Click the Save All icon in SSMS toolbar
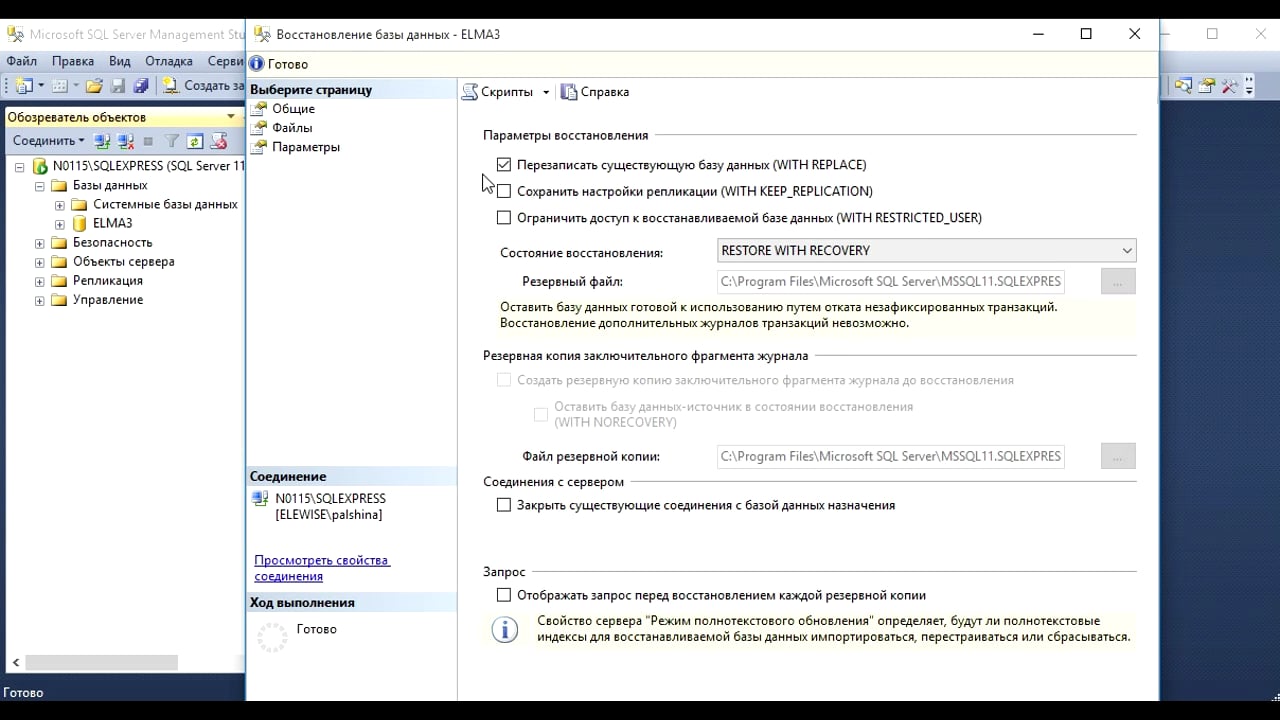This screenshot has width=1280, height=720. click(x=141, y=86)
